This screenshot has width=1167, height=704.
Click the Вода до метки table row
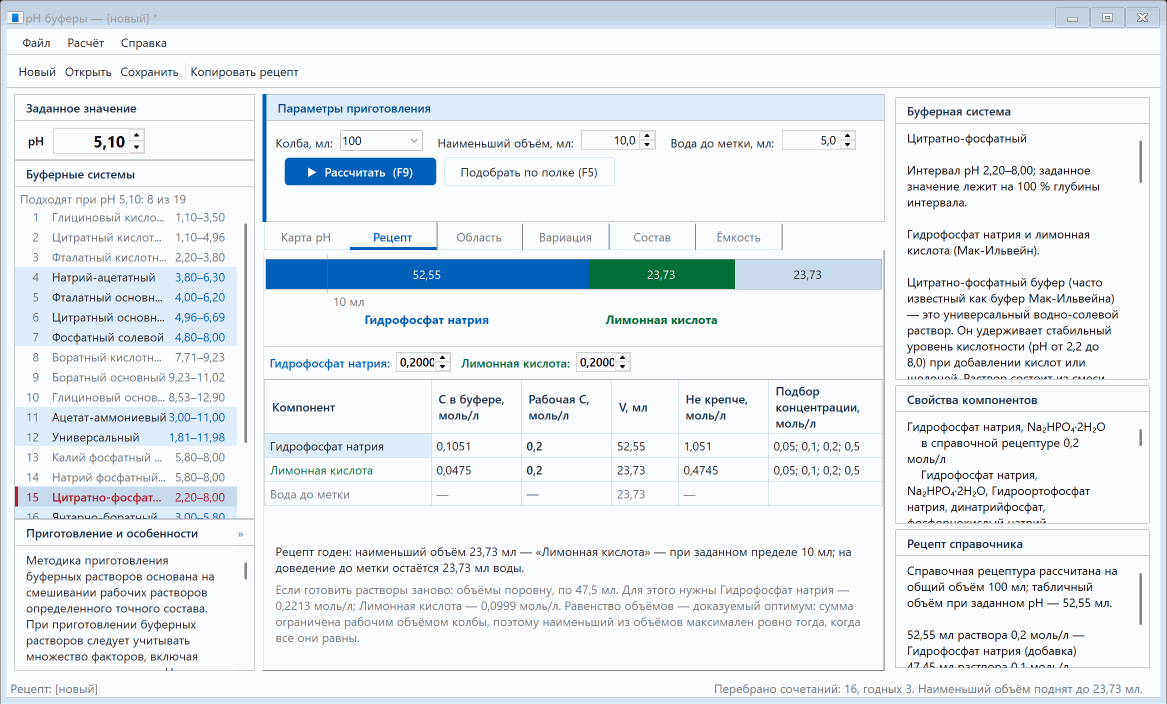pyautogui.click(x=573, y=494)
